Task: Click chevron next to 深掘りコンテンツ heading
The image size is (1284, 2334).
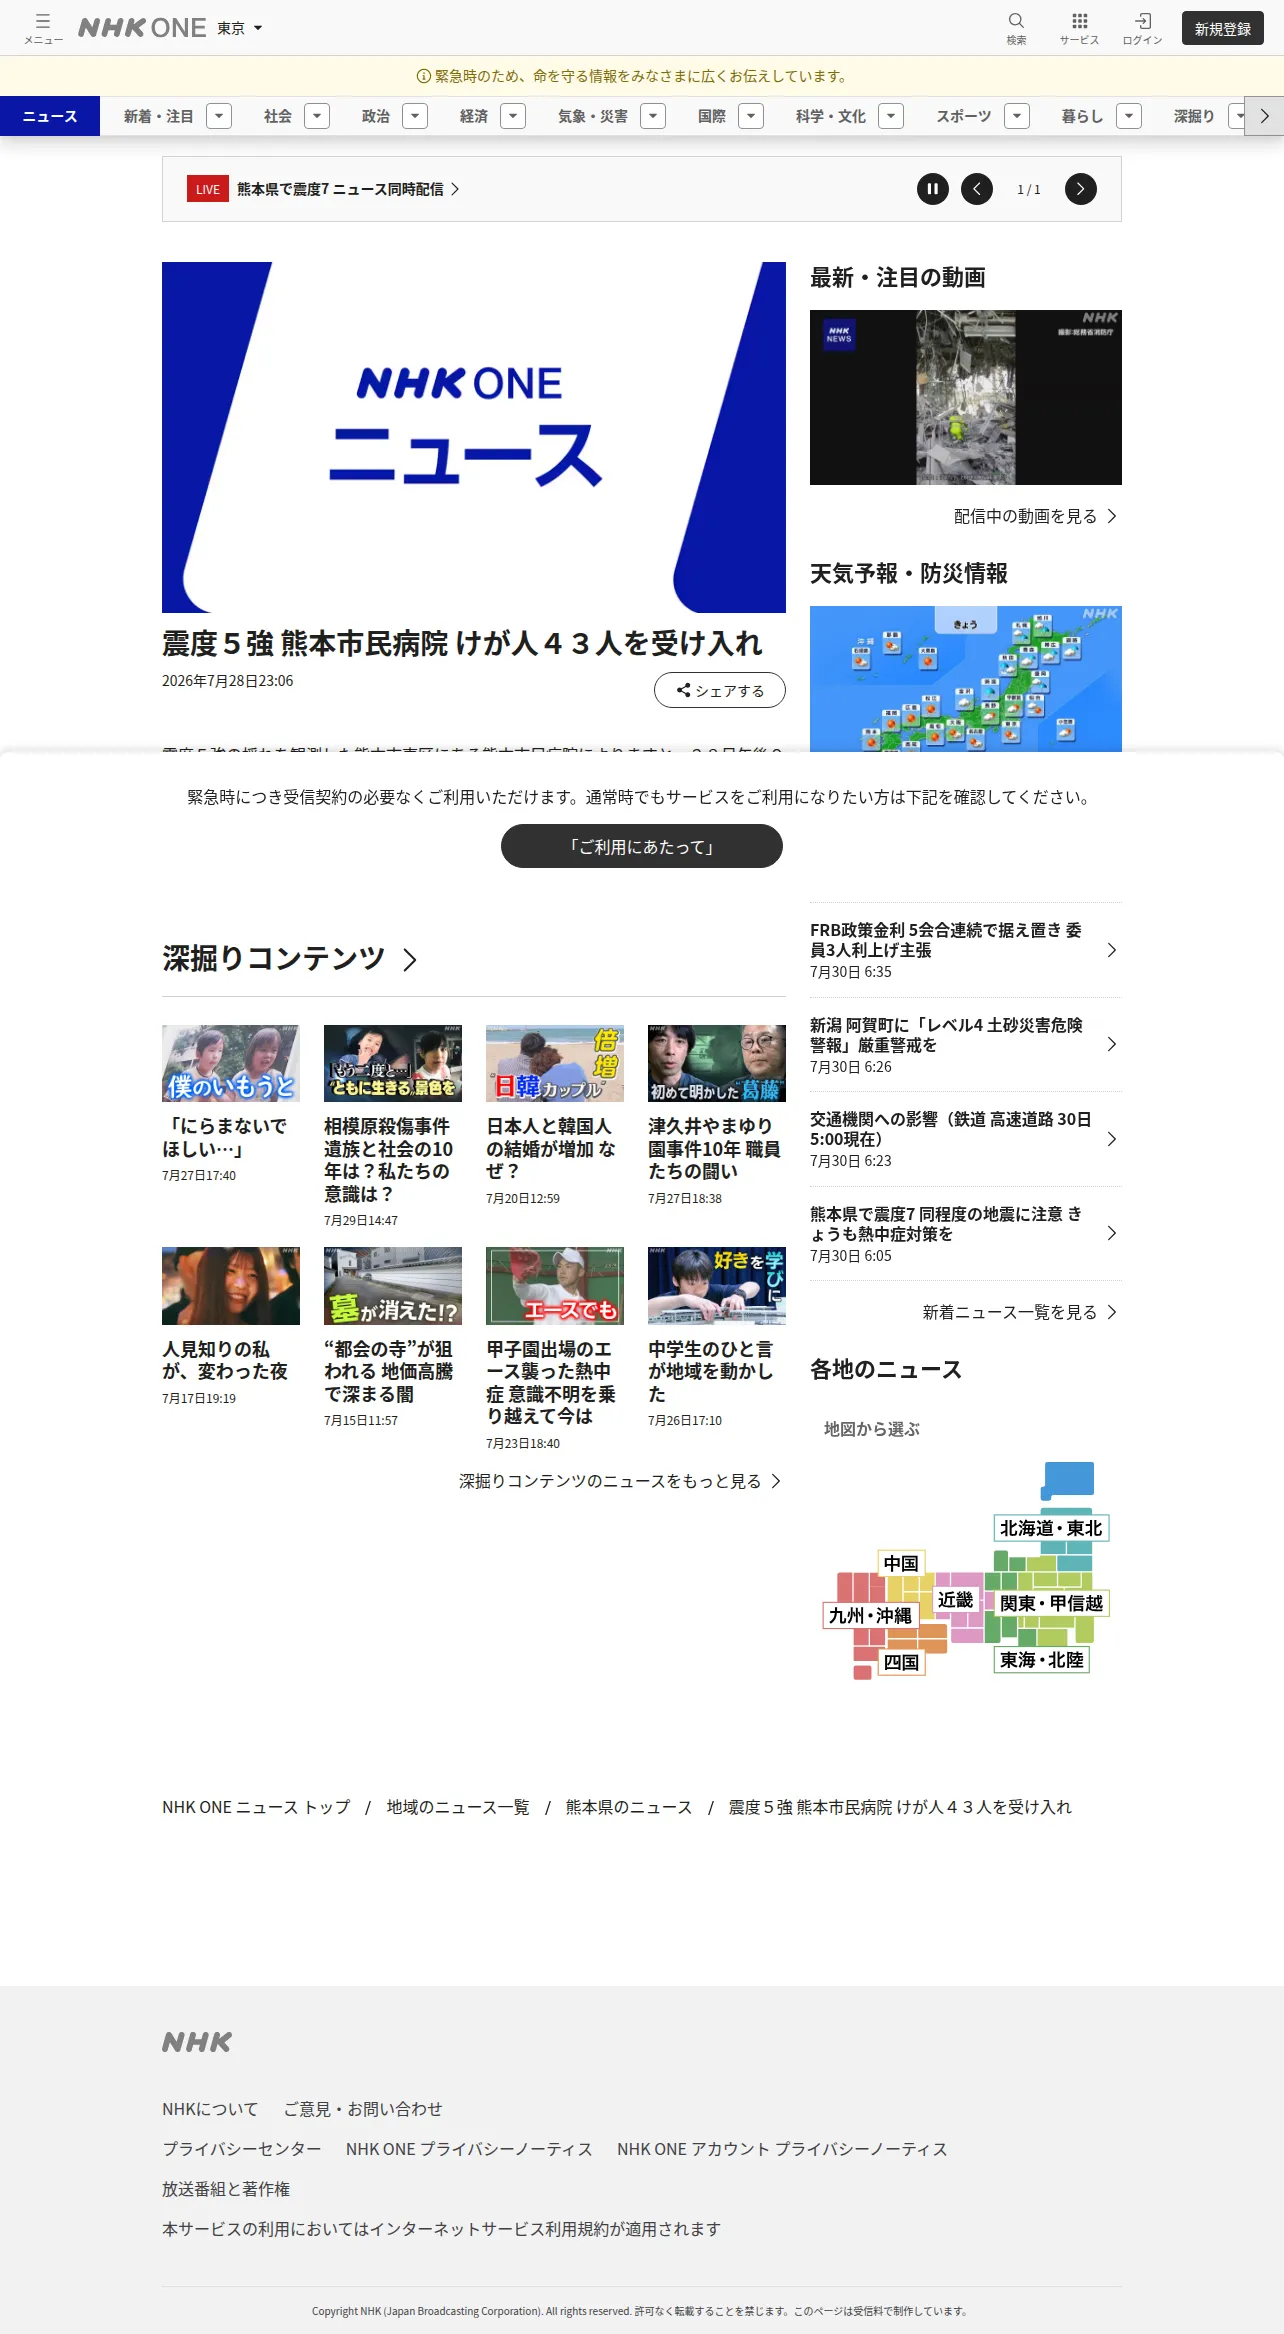Action: 409,960
